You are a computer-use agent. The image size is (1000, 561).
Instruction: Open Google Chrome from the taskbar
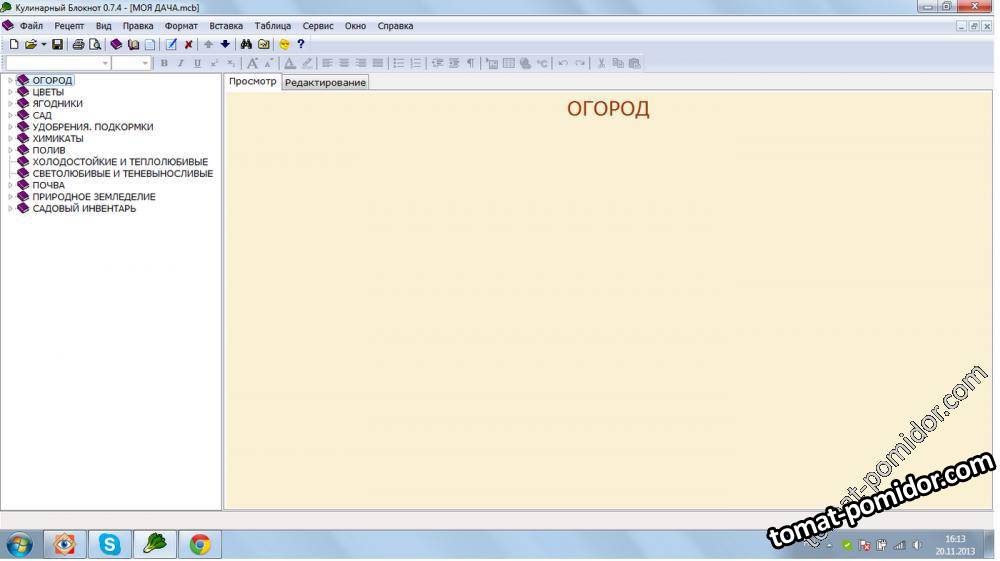[x=200, y=544]
